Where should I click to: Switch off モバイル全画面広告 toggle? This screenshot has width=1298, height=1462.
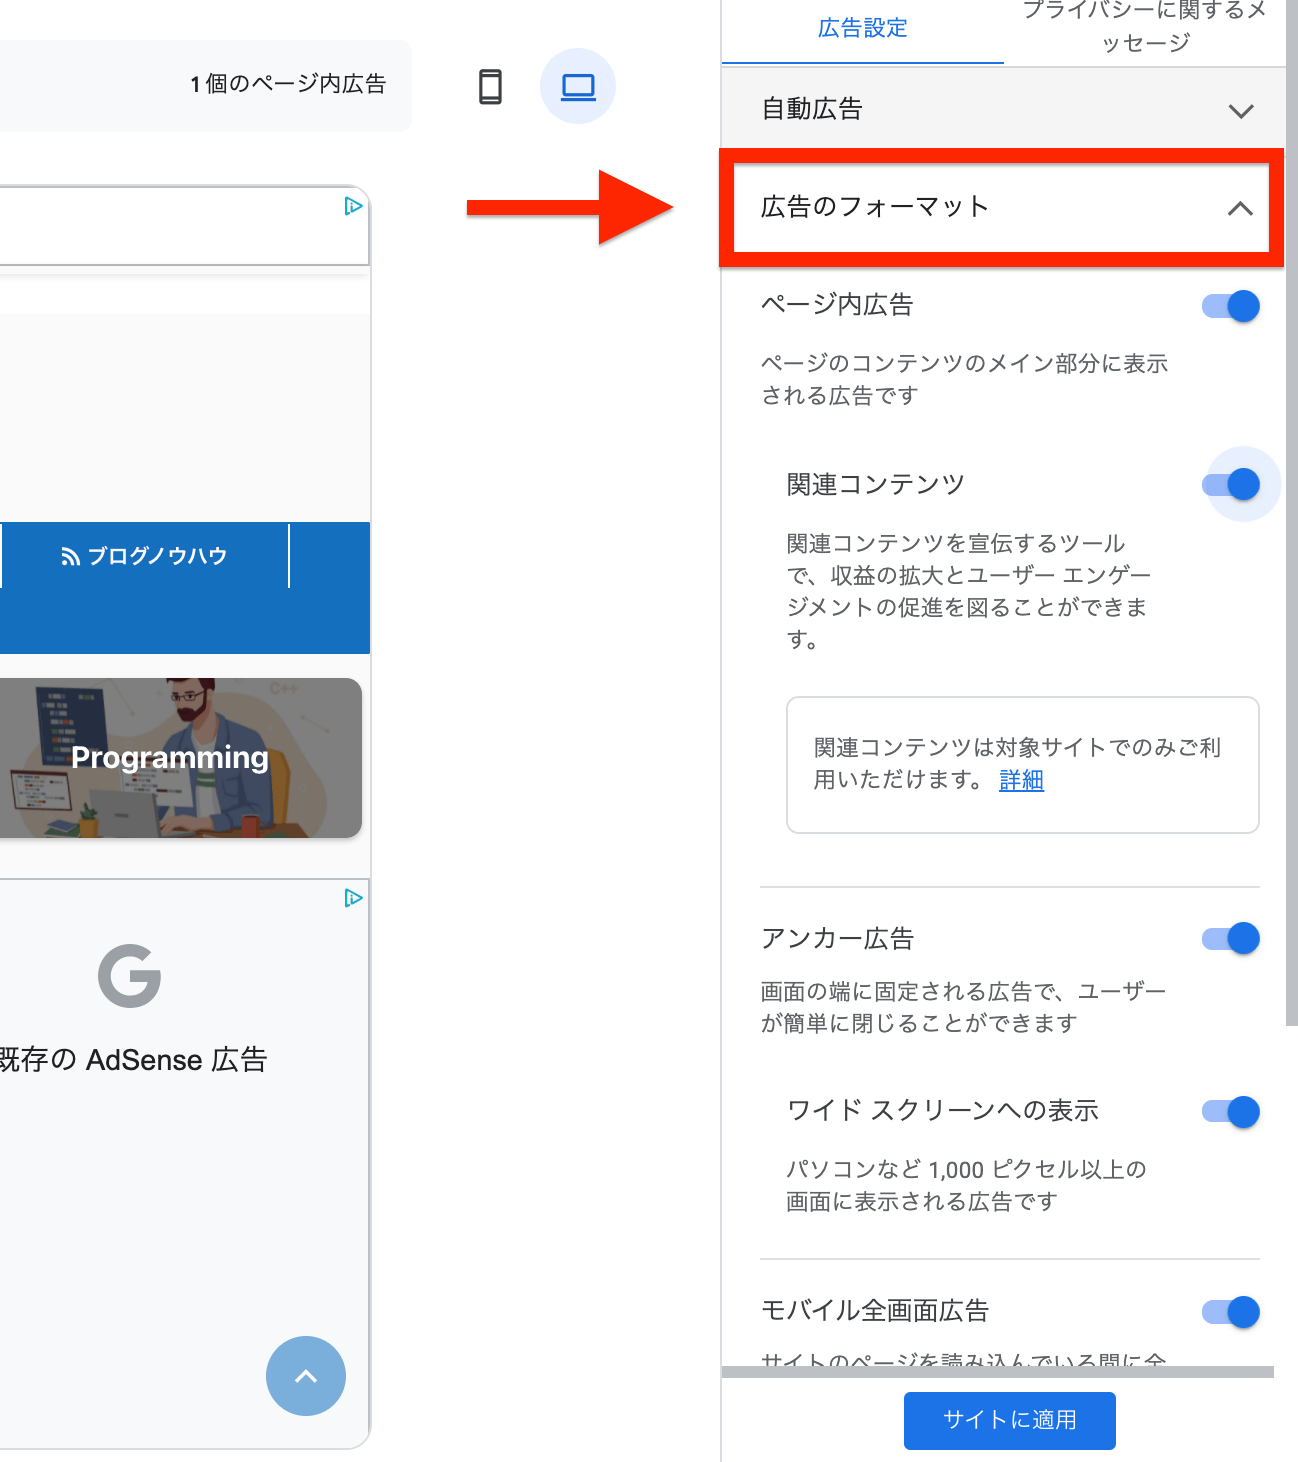(x=1231, y=1312)
